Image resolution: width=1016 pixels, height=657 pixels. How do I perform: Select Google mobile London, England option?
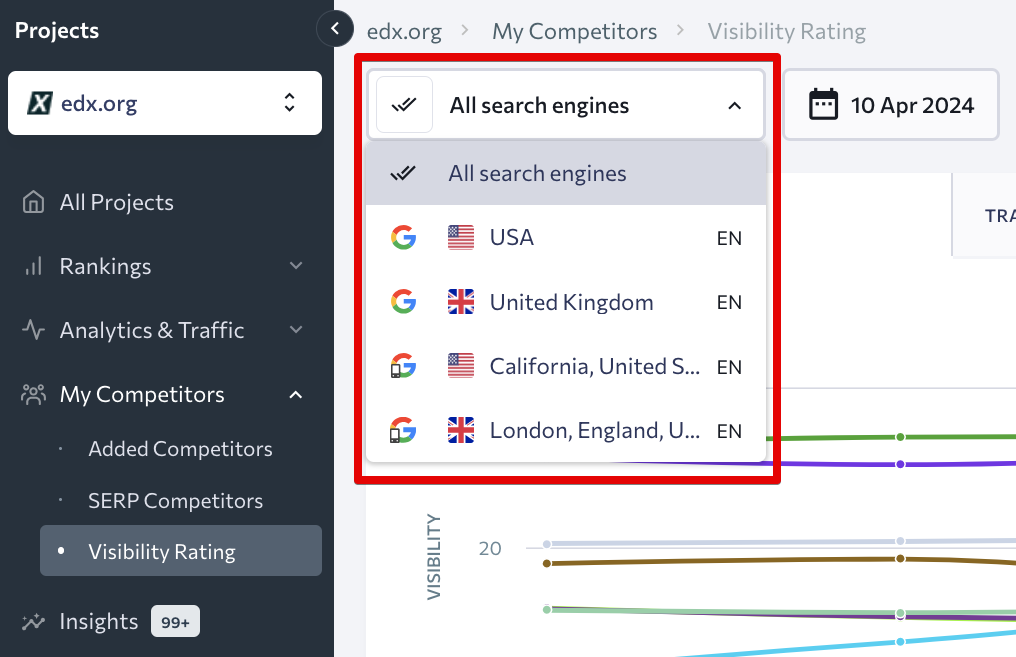[566, 430]
